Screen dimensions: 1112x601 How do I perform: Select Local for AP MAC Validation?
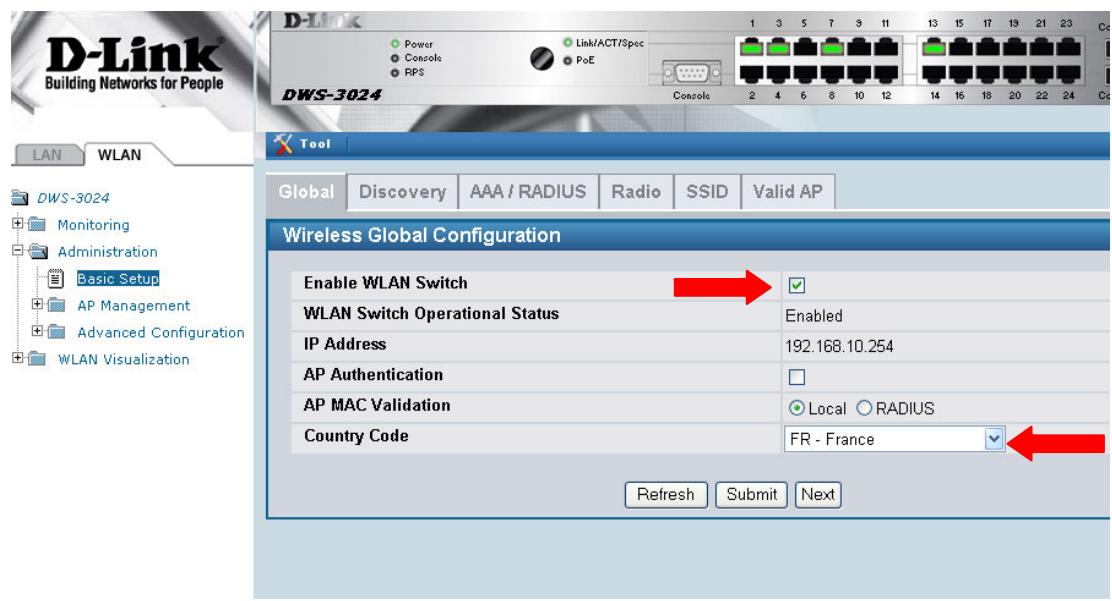coord(796,408)
